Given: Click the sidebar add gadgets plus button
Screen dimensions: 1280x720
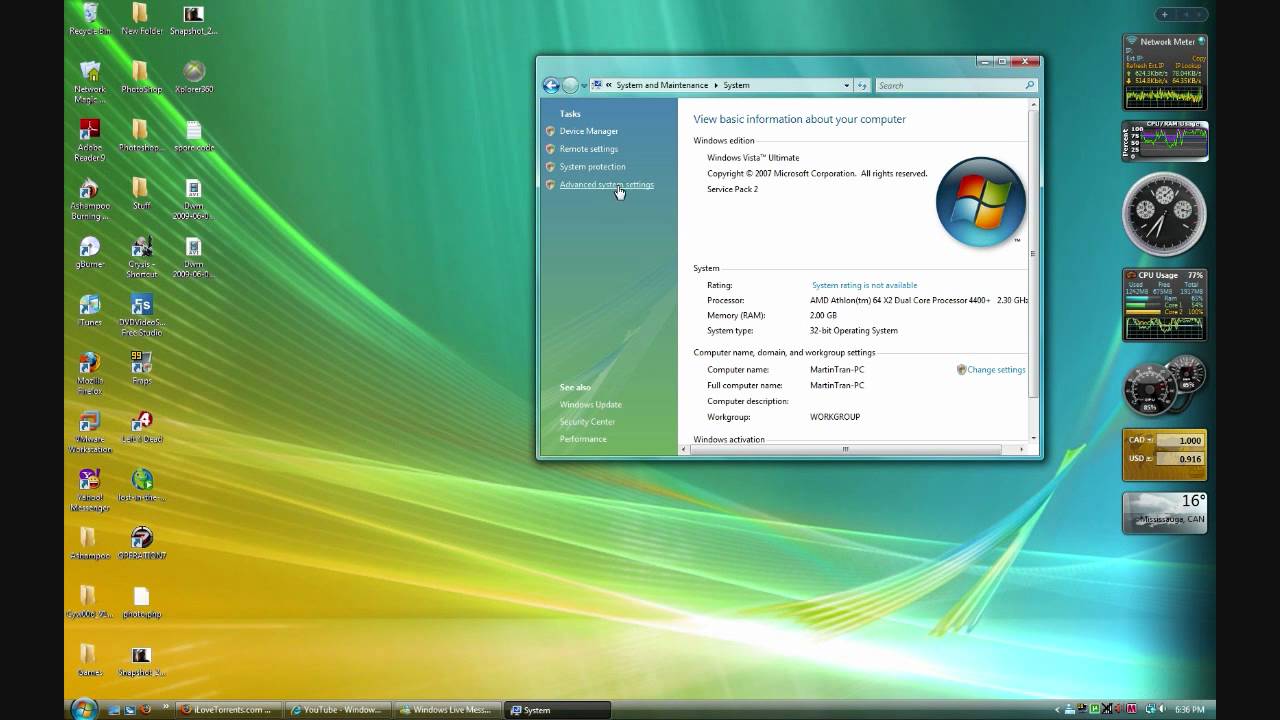Looking at the screenshot, I should 1165,15.
